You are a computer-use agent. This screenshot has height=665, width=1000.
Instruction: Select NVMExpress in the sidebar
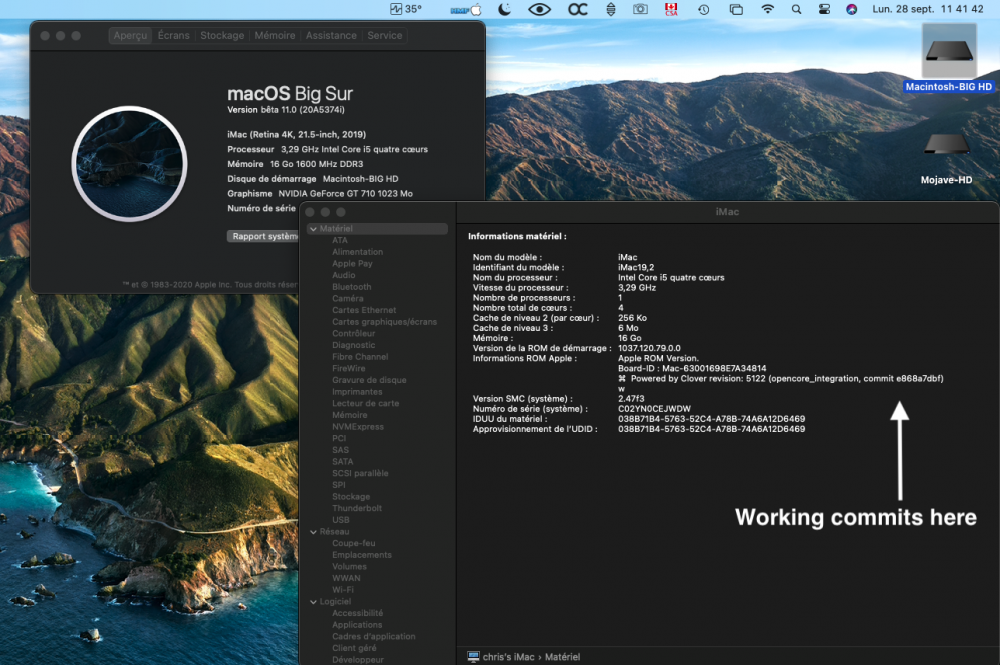coord(358,427)
